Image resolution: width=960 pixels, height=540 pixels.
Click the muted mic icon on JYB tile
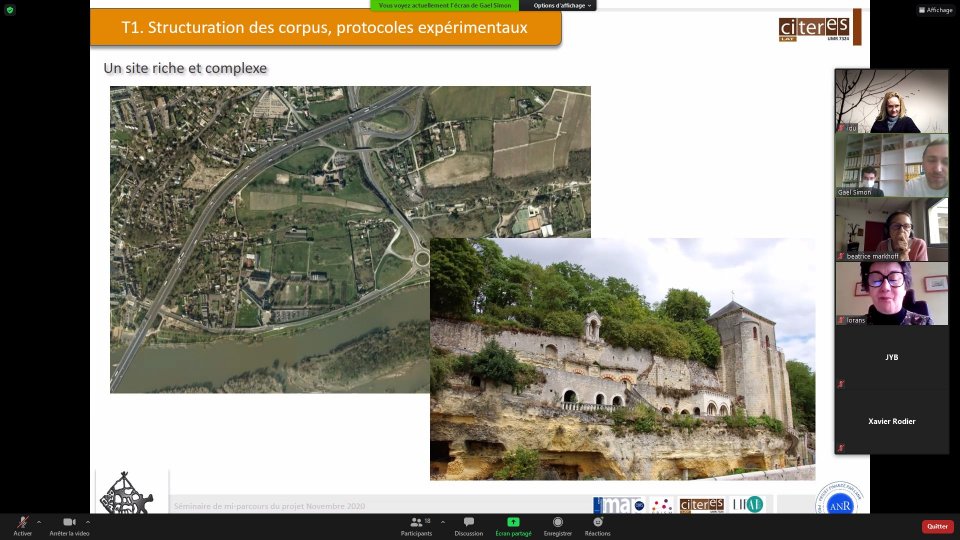point(841,384)
